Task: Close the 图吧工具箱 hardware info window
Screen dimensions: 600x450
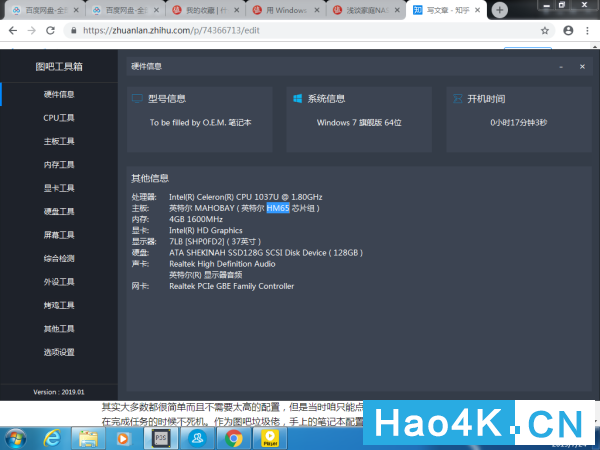Action: pyautogui.click(x=582, y=67)
